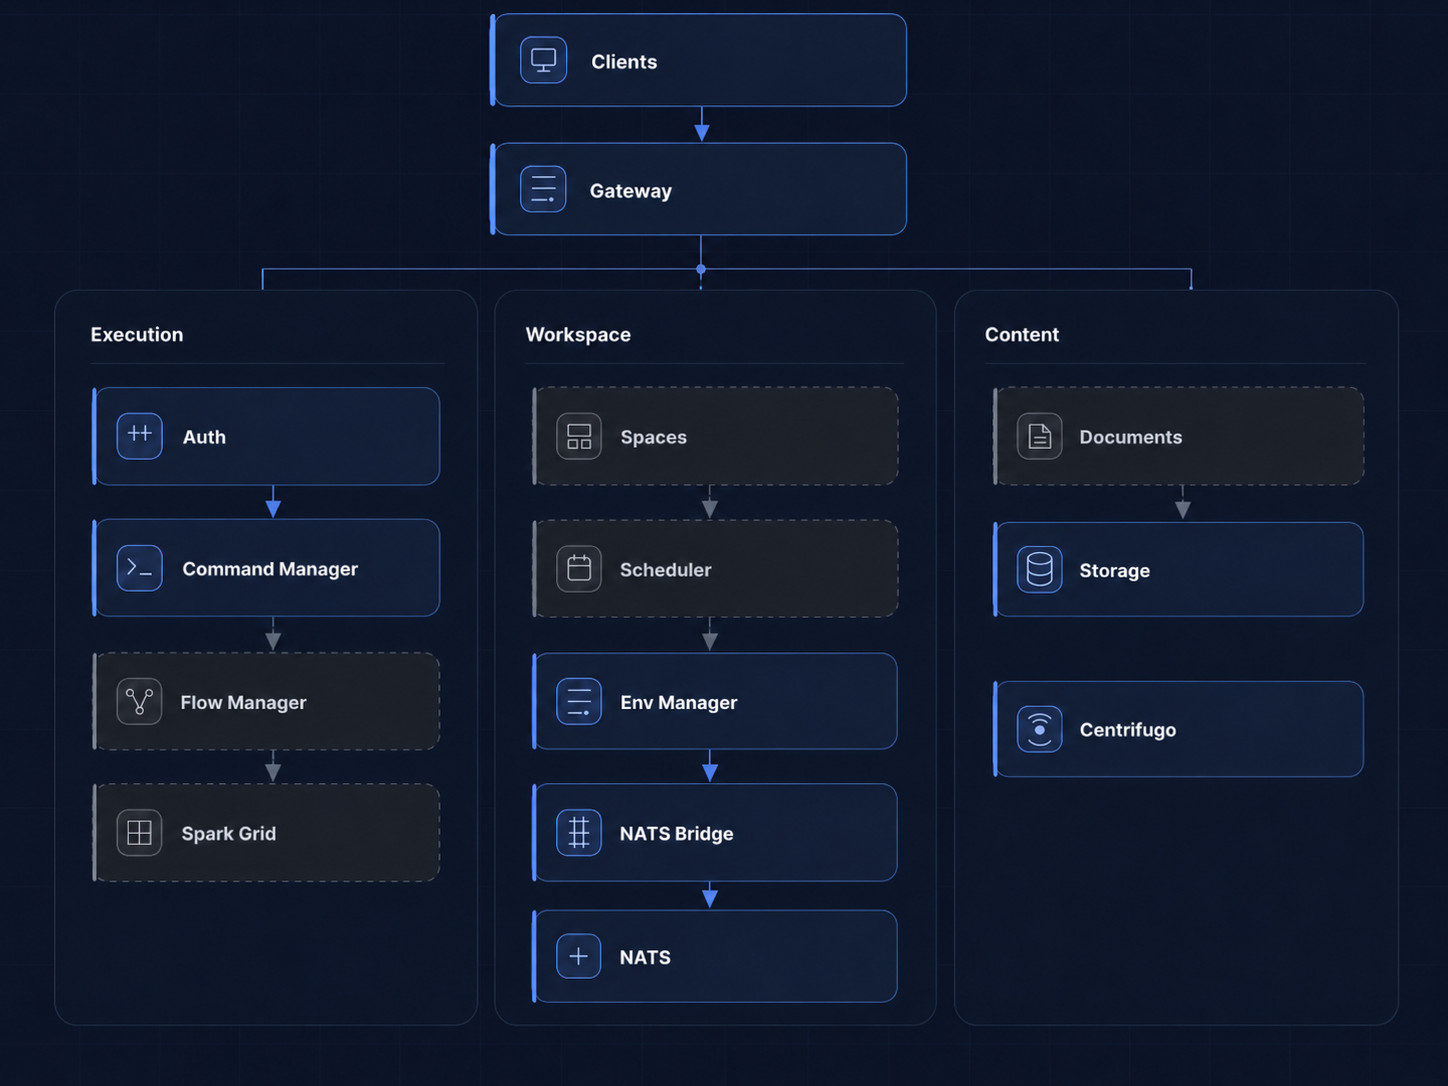
Task: Click the NATS Bridge hash icon
Action: pos(579,832)
